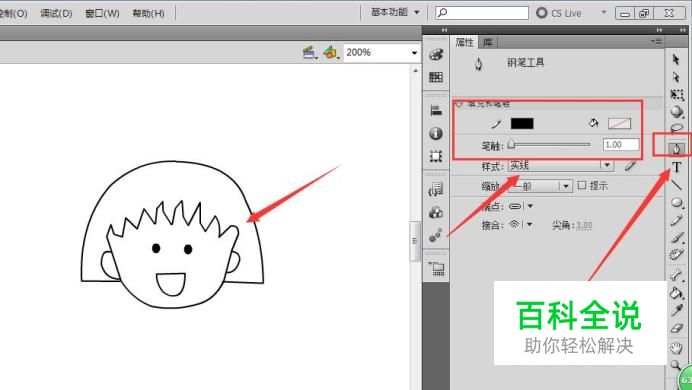Select the Lasso tool
This screenshot has width=692, height=390.
tap(677, 128)
